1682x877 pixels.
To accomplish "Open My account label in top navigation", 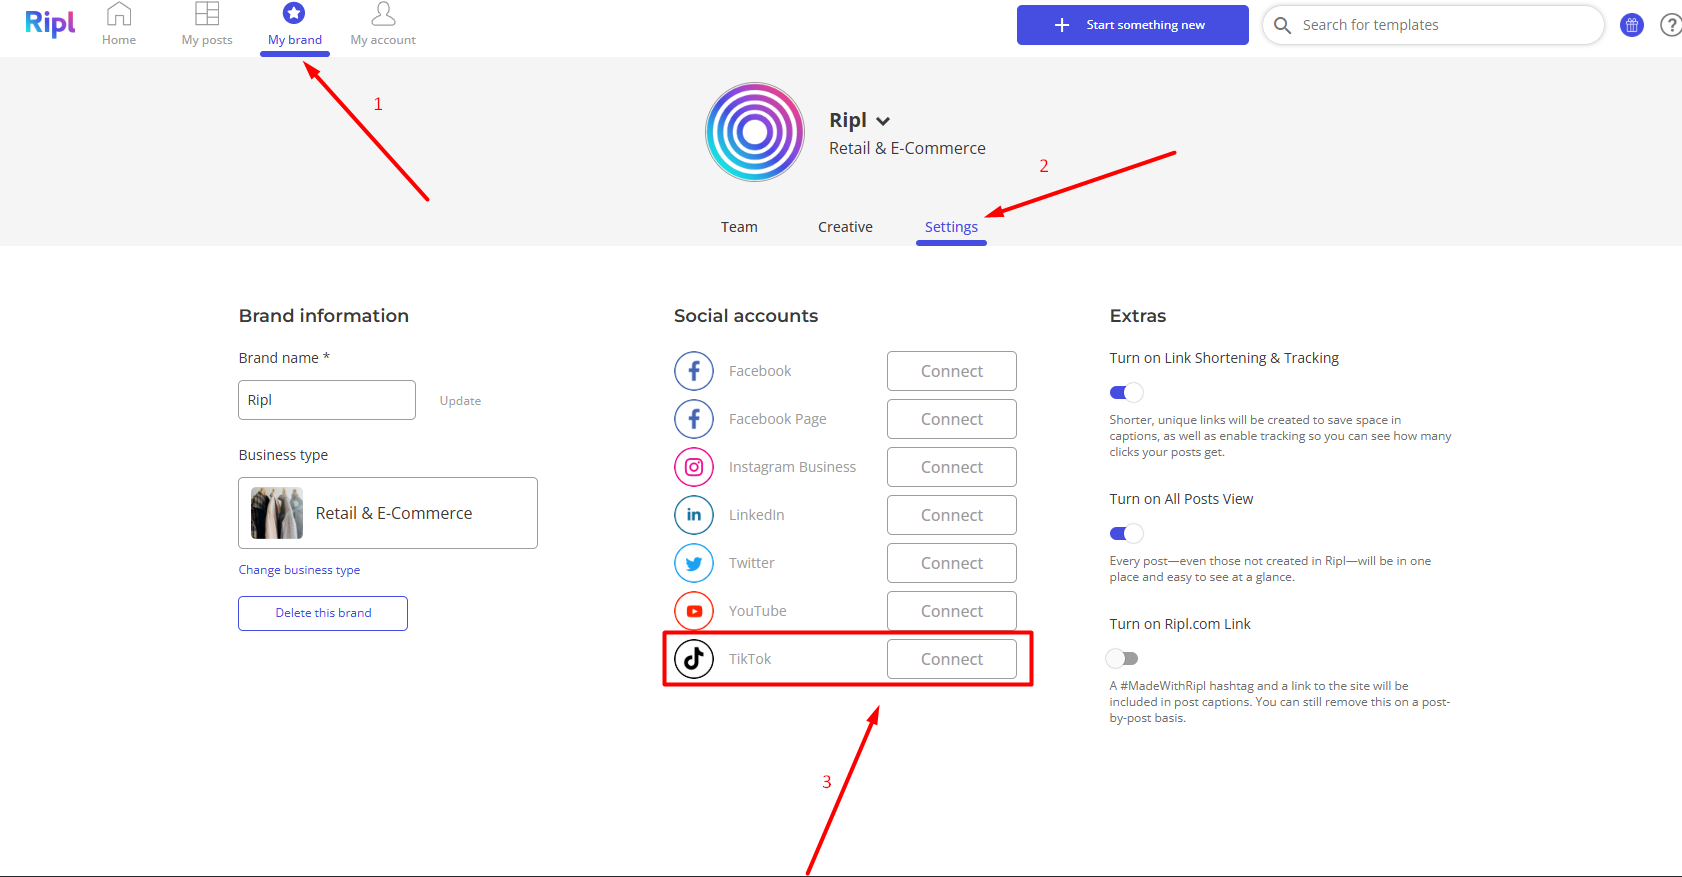I will 383,40.
